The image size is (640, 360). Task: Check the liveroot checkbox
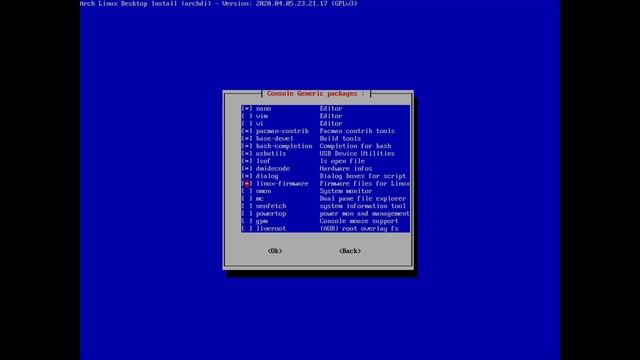247,229
